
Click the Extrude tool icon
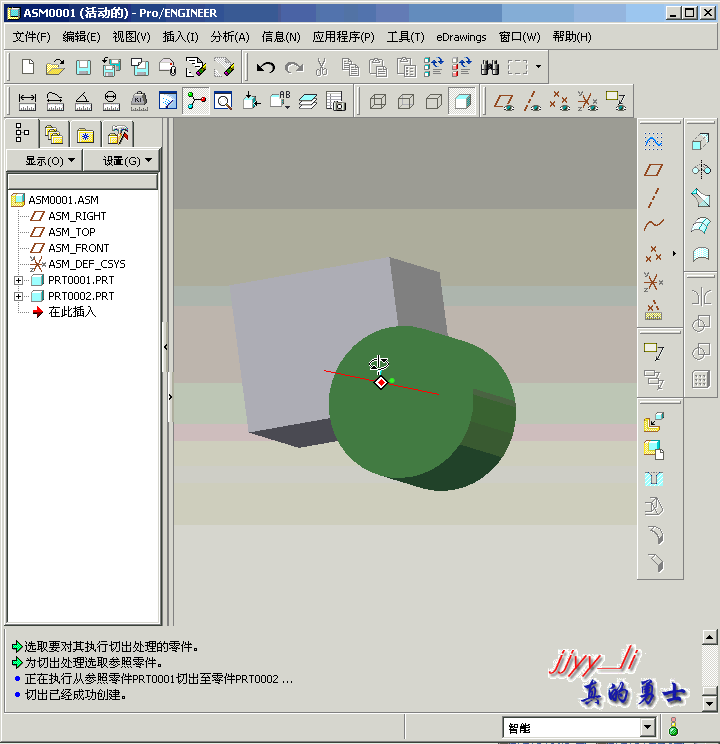pyautogui.click(x=701, y=141)
